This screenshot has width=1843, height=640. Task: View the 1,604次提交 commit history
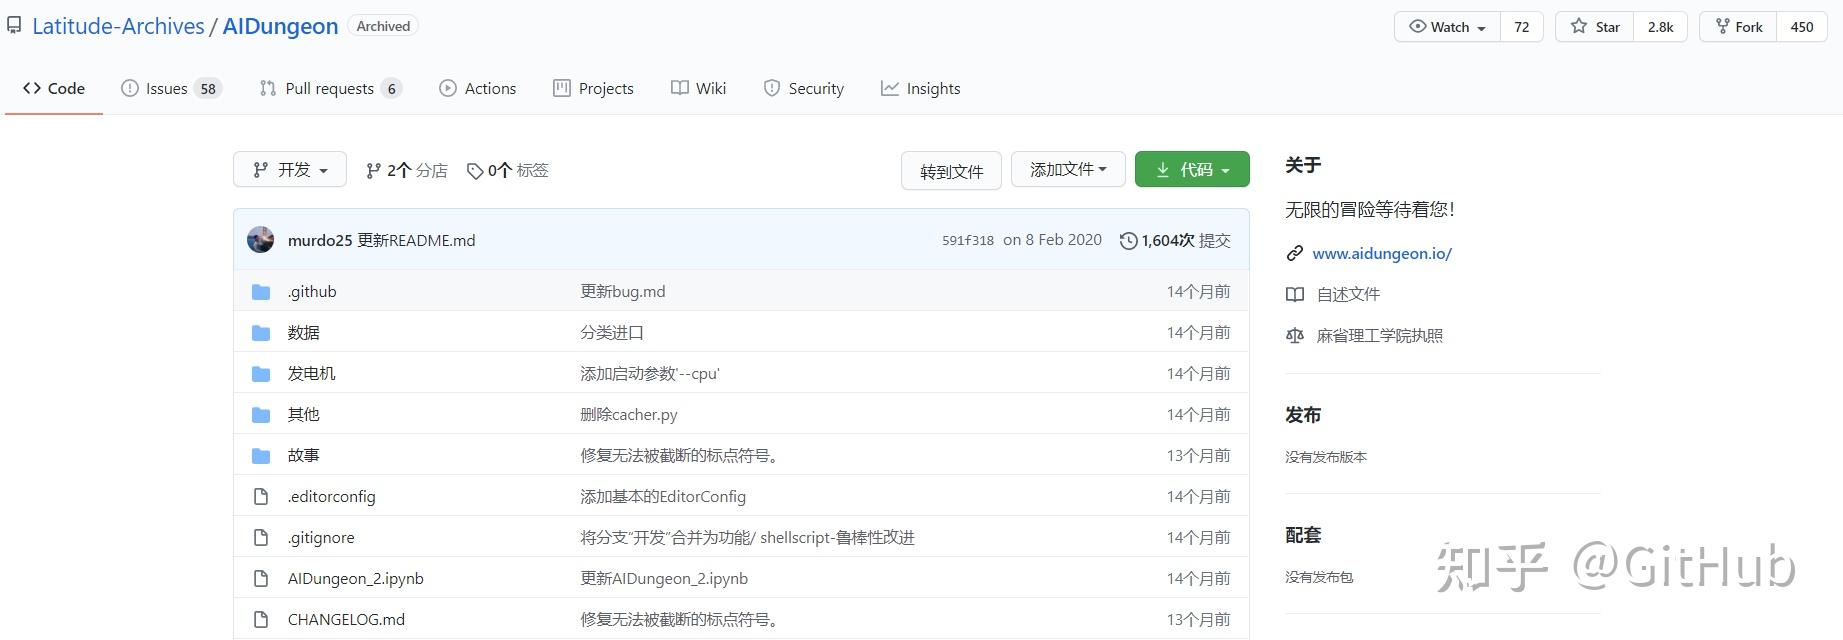pos(1186,240)
